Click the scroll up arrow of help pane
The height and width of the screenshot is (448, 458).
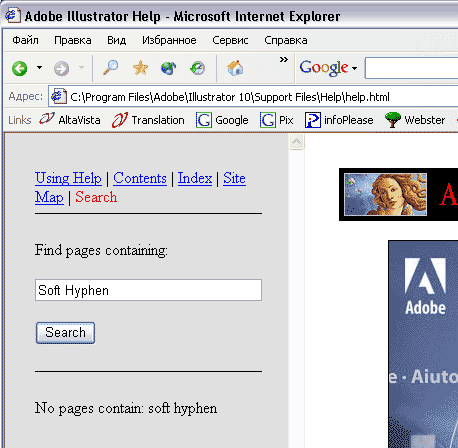click(x=296, y=142)
